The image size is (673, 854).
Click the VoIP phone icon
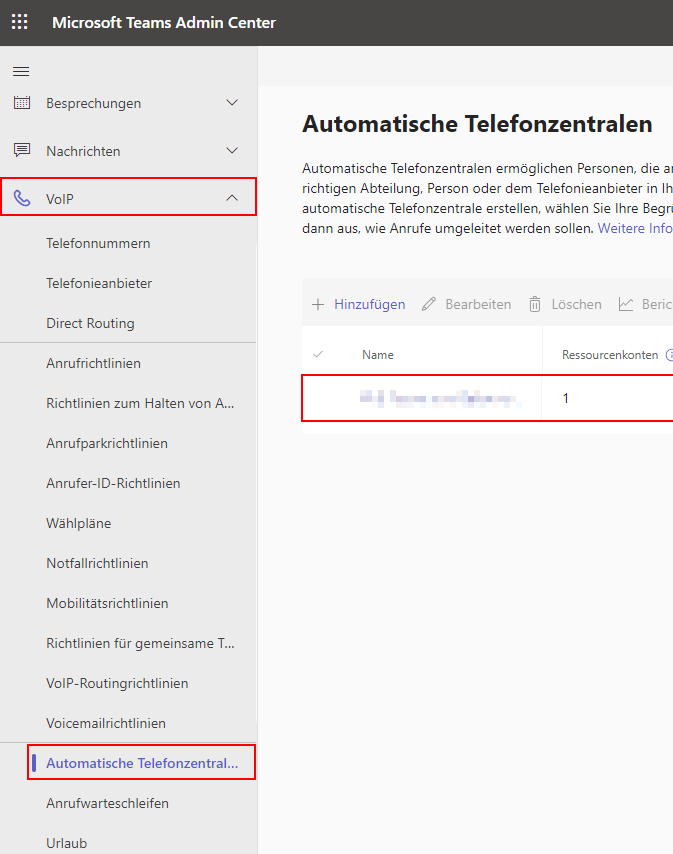click(22, 198)
